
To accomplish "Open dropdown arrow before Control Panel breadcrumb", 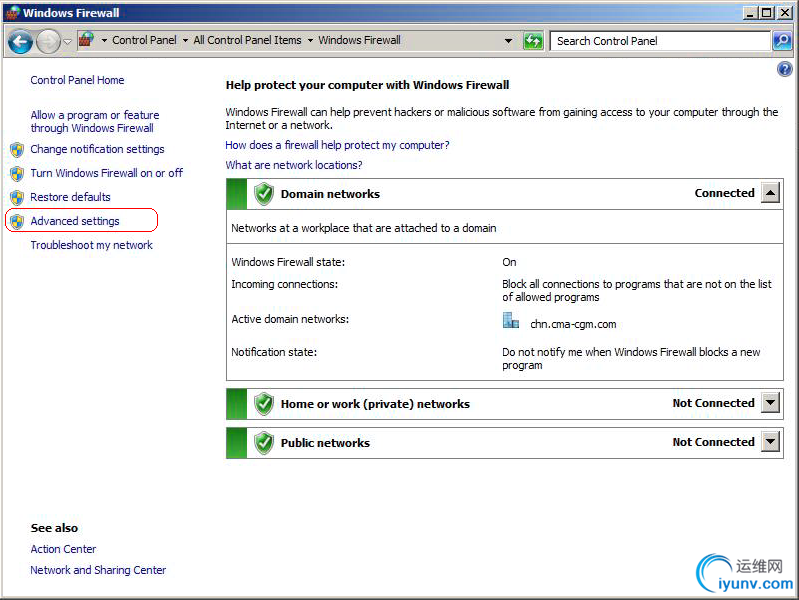I will pos(104,40).
